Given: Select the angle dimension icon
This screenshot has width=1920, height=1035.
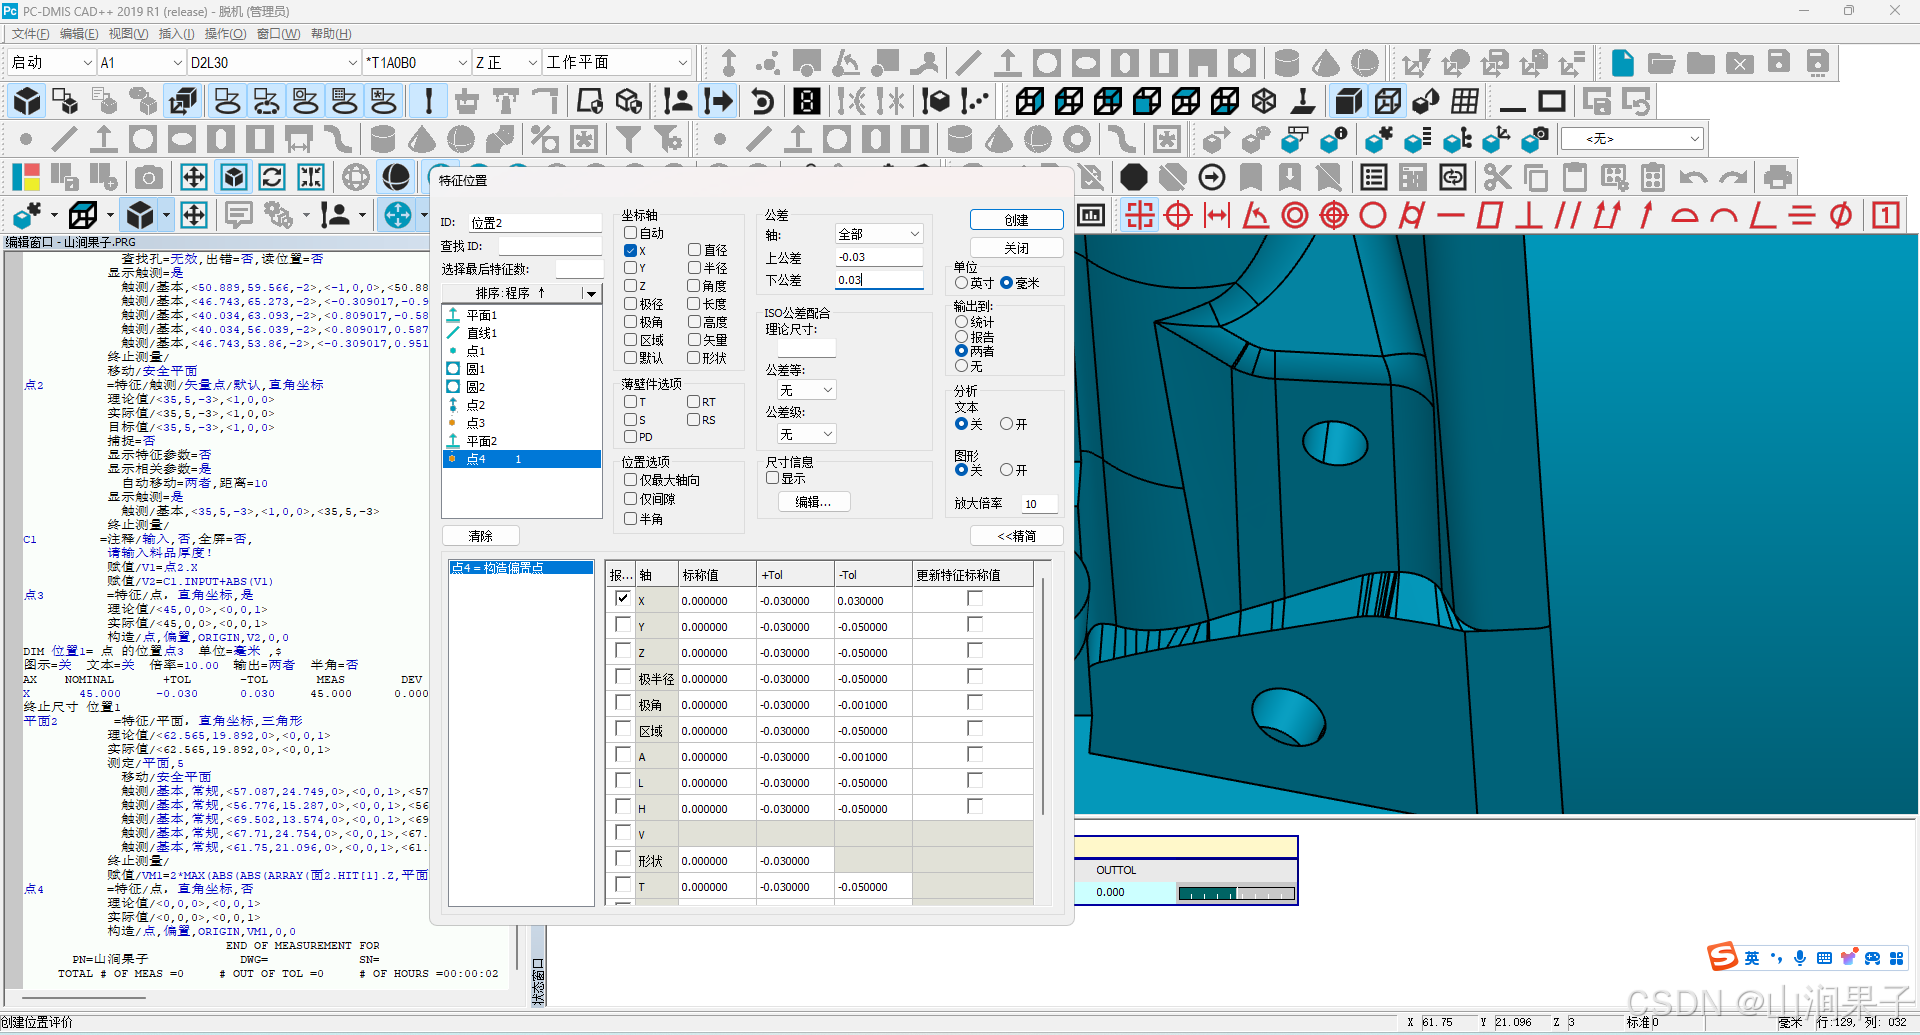Looking at the screenshot, I should pos(1256,215).
